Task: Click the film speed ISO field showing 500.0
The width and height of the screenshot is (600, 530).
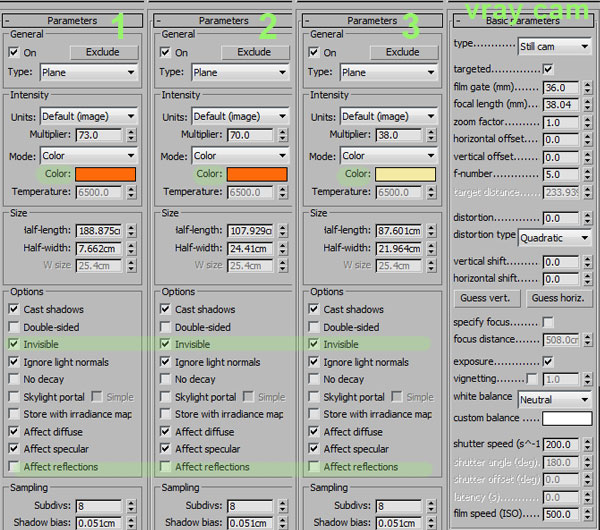Action: 561,514
